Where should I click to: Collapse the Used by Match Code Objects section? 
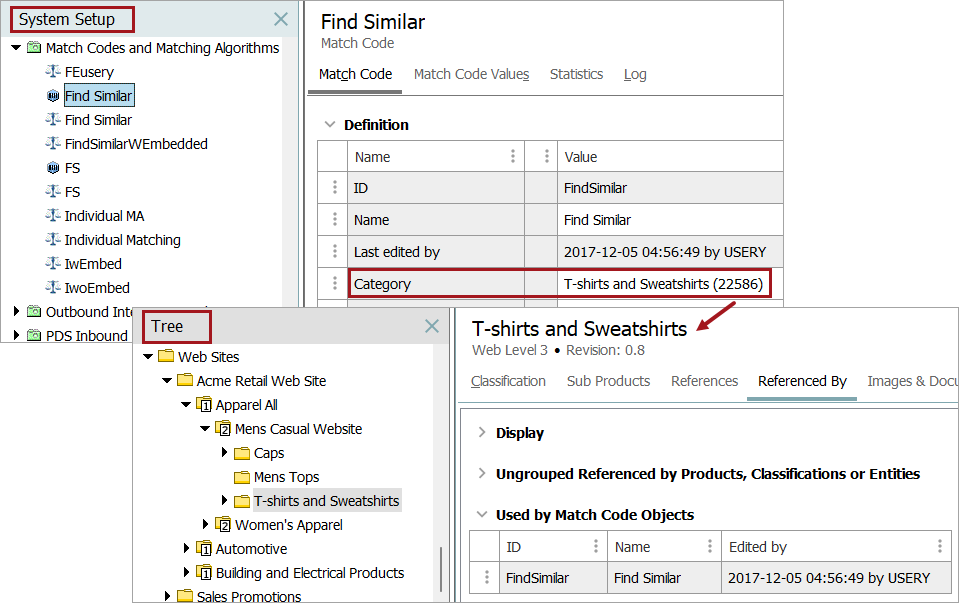click(x=481, y=515)
